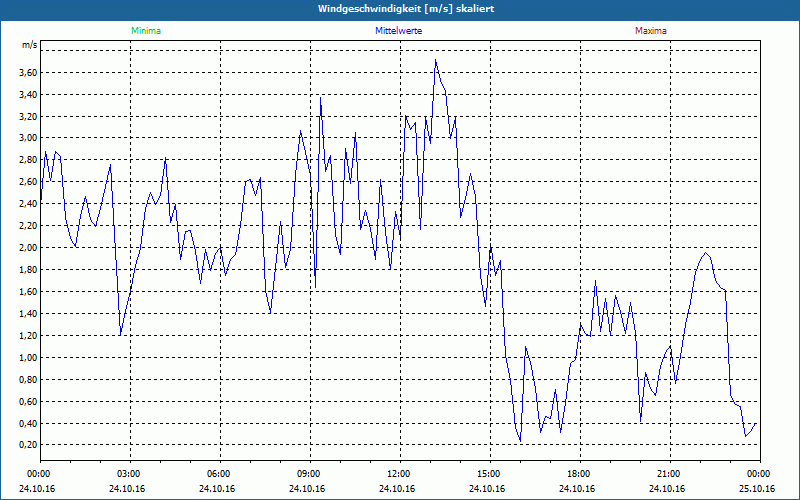This screenshot has width=800, height=500.
Task: Click the '0,60' y-axis value
Action: coord(30,401)
